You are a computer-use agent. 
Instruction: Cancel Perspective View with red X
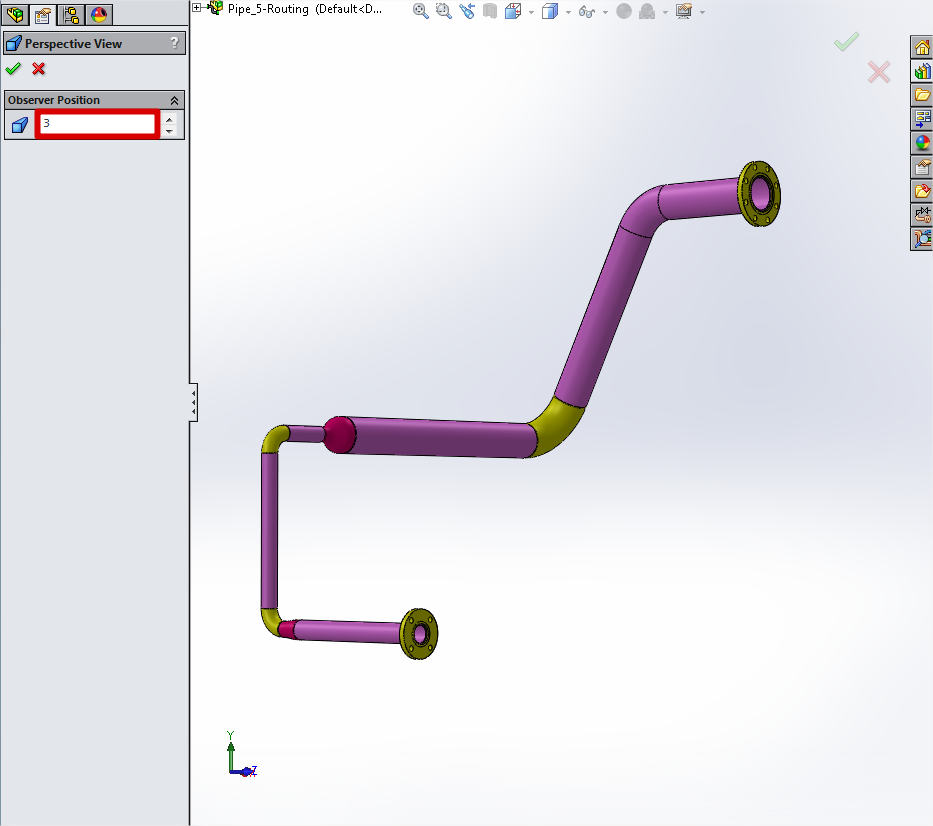coord(39,69)
